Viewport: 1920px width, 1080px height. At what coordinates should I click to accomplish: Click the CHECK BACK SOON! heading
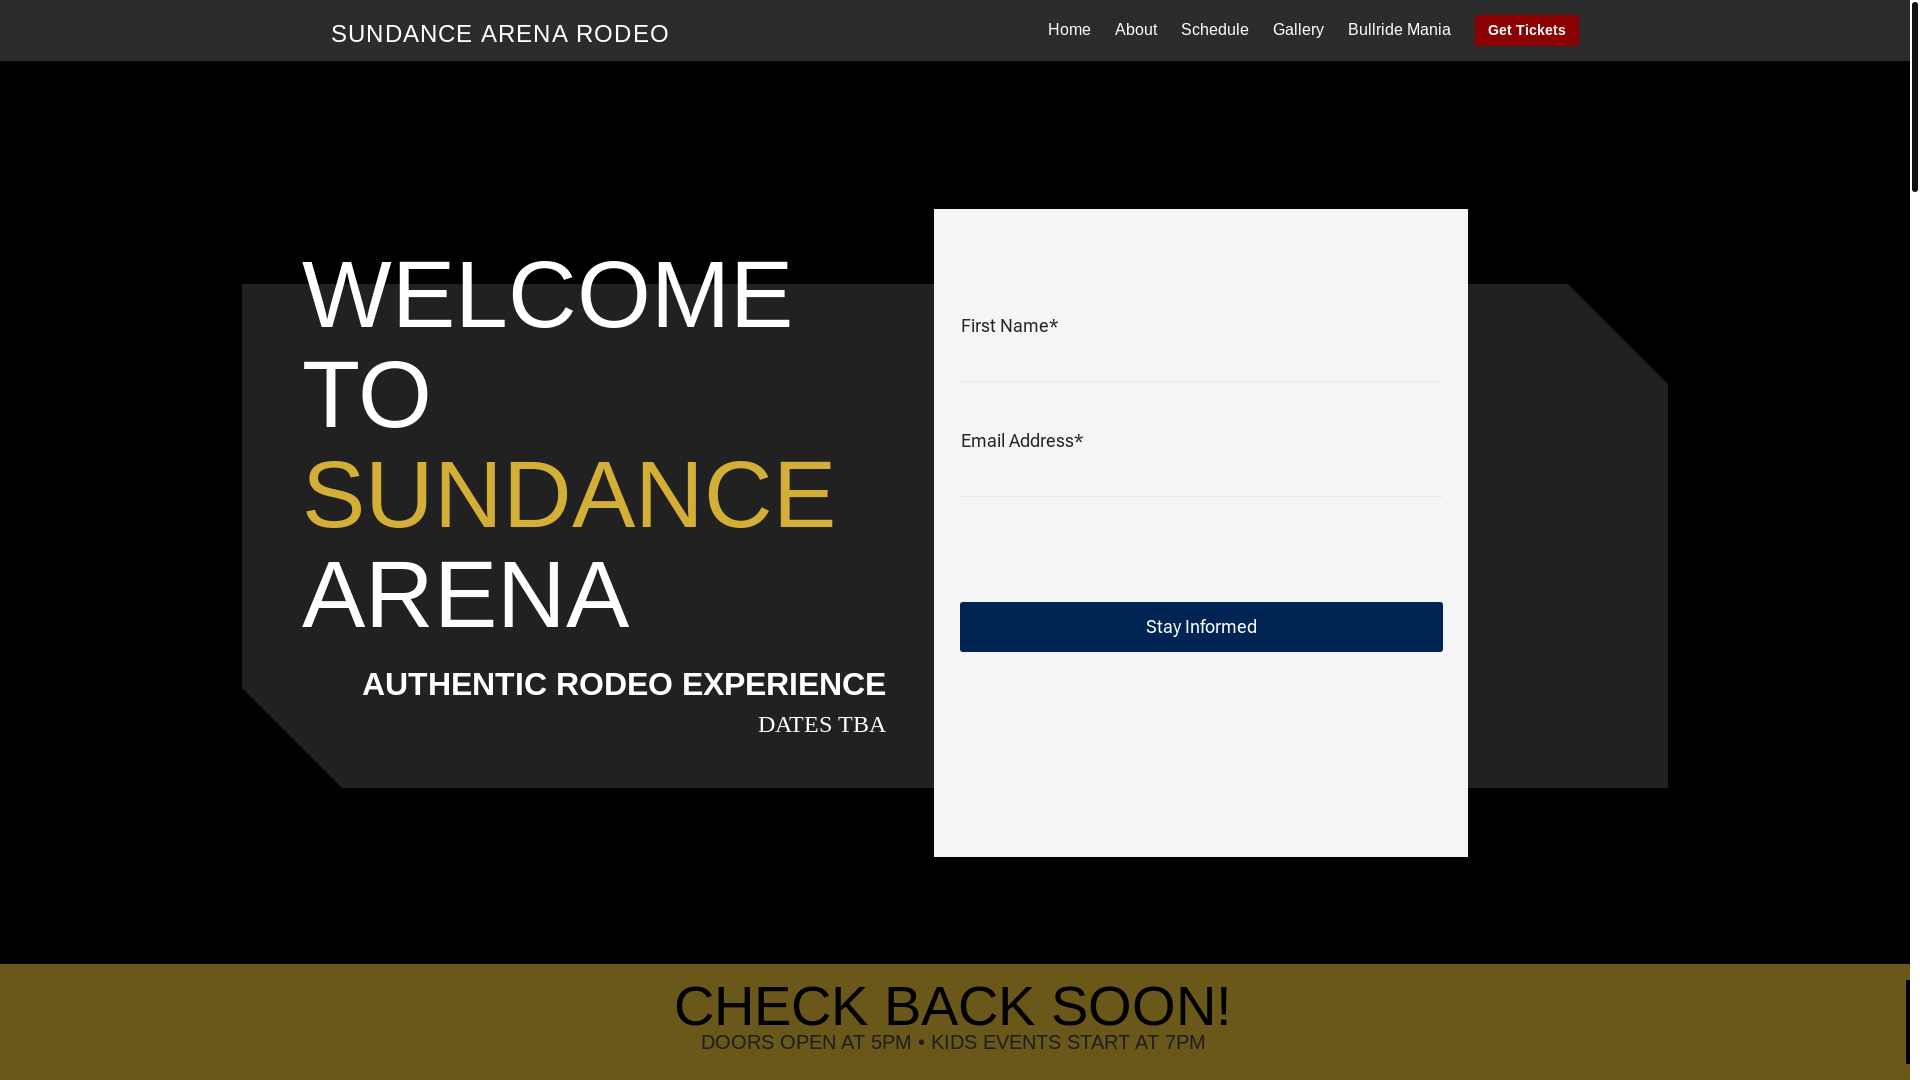click(x=952, y=1006)
